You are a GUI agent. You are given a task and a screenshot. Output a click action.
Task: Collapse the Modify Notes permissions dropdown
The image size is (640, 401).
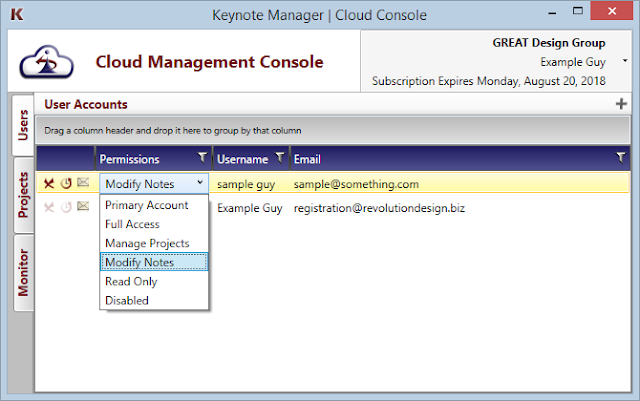click(x=200, y=184)
